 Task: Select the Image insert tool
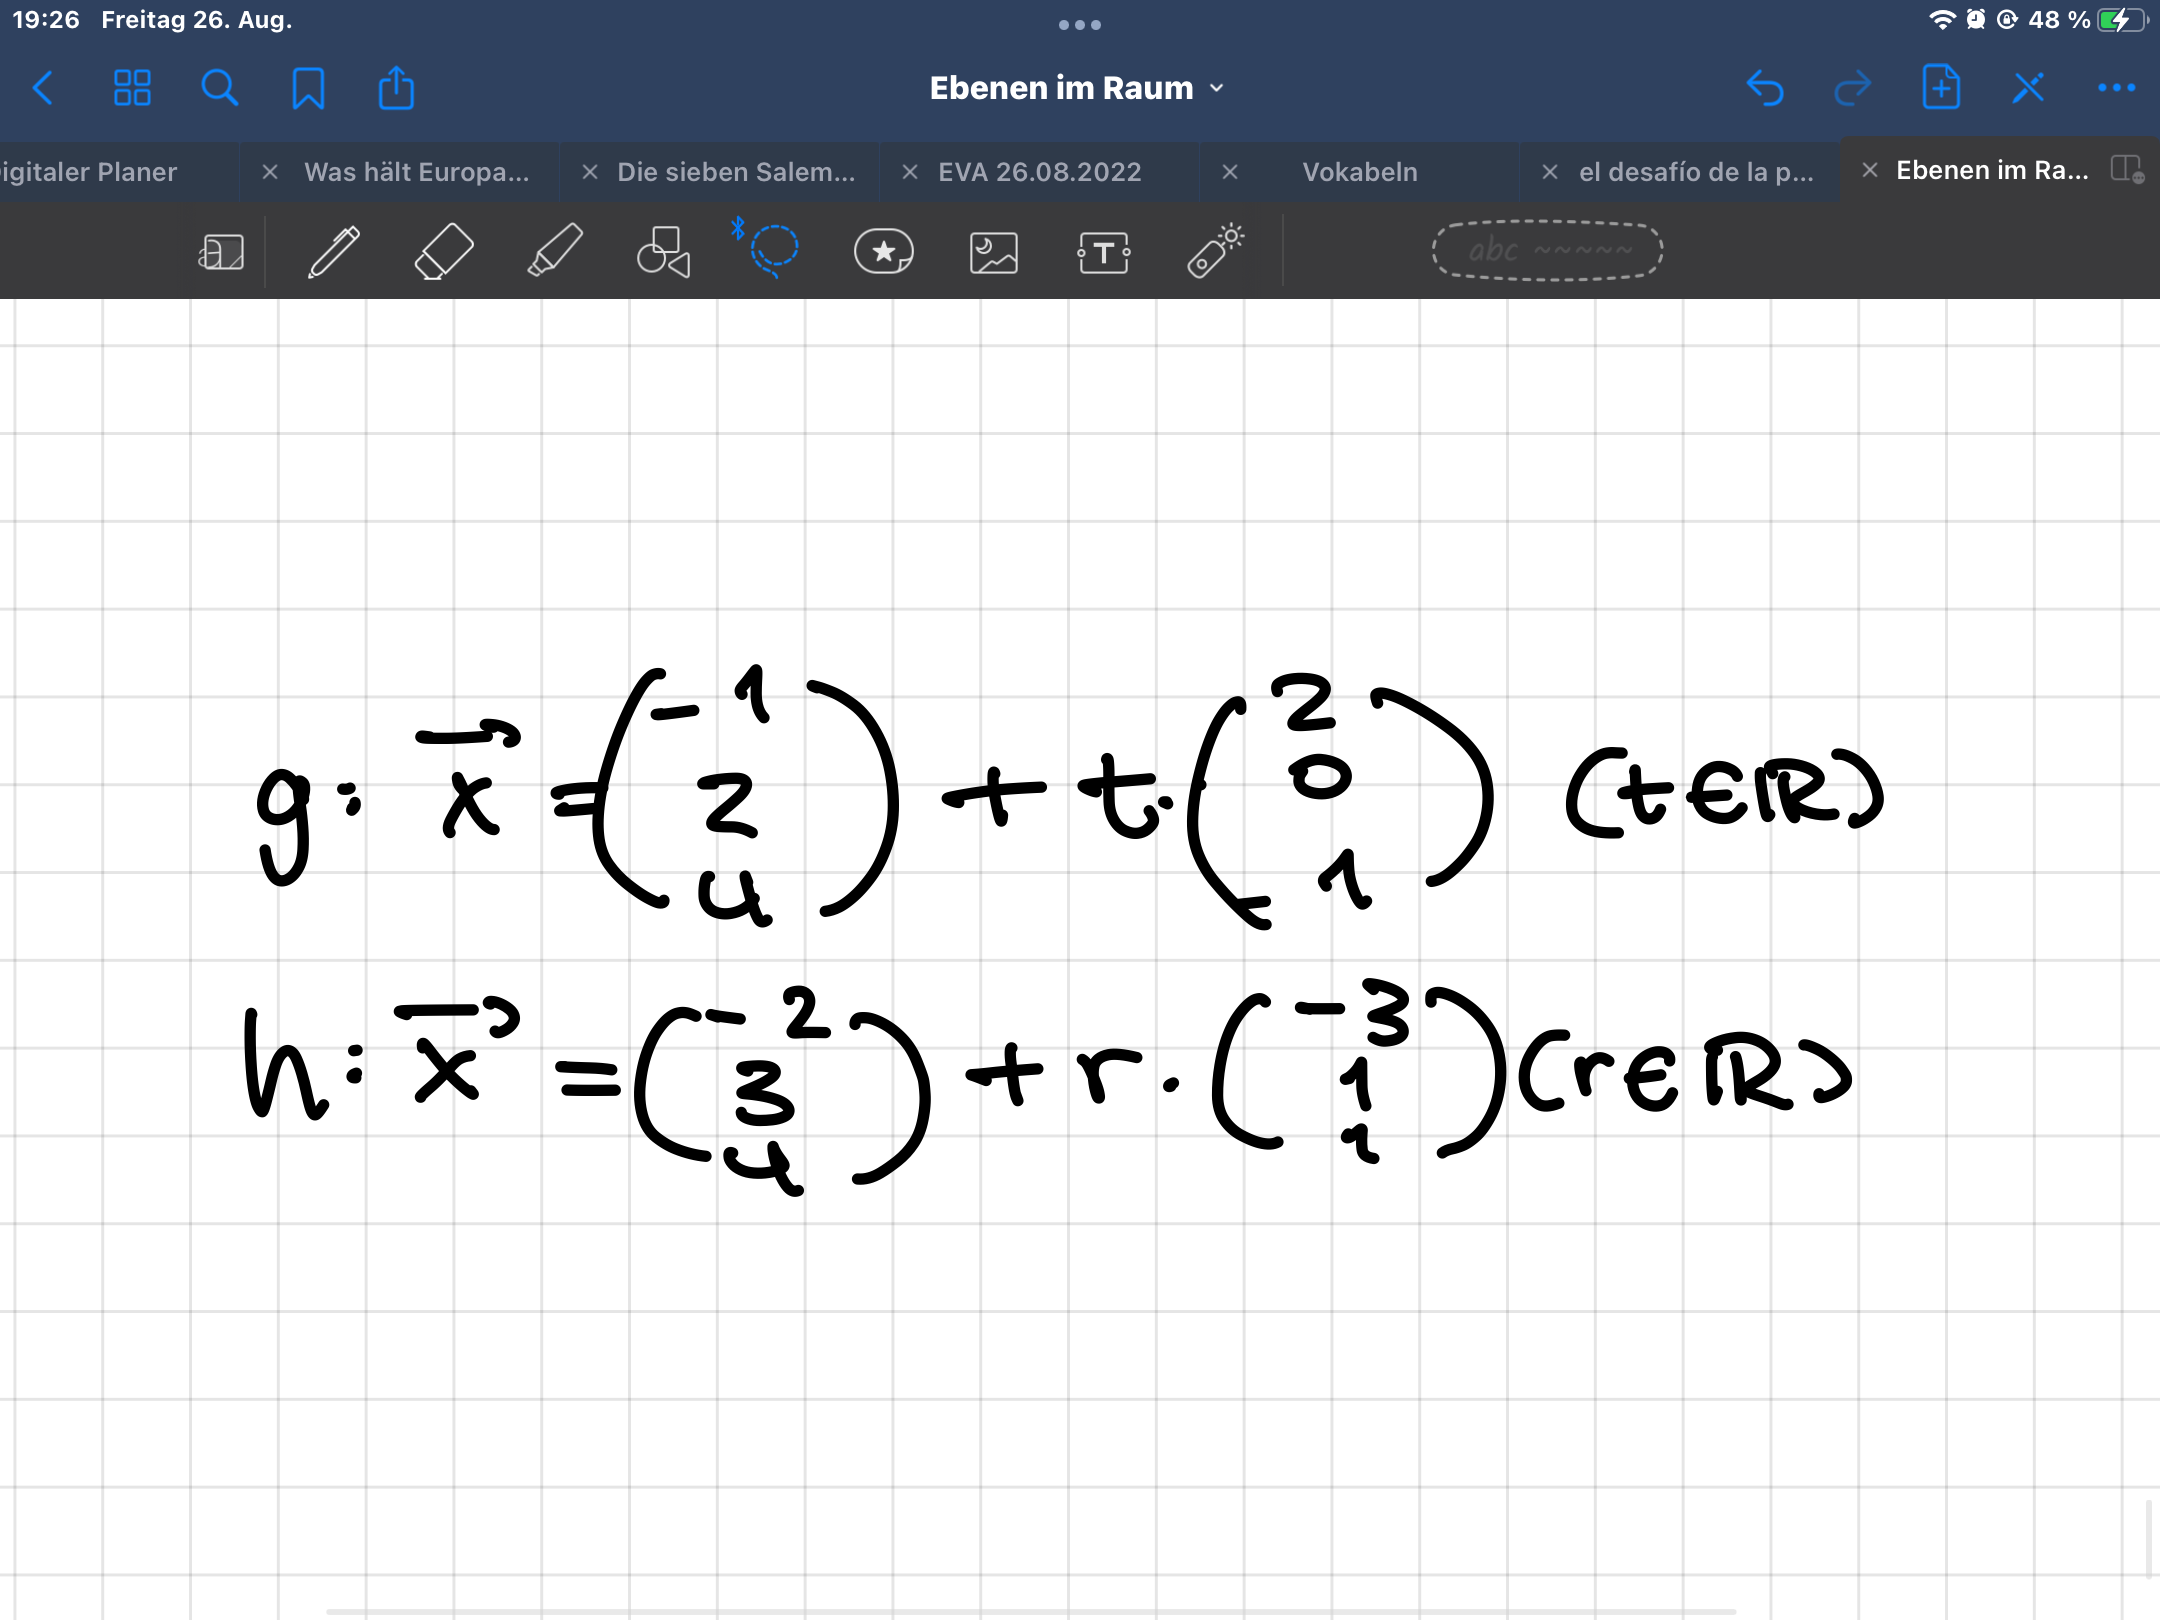(x=993, y=252)
